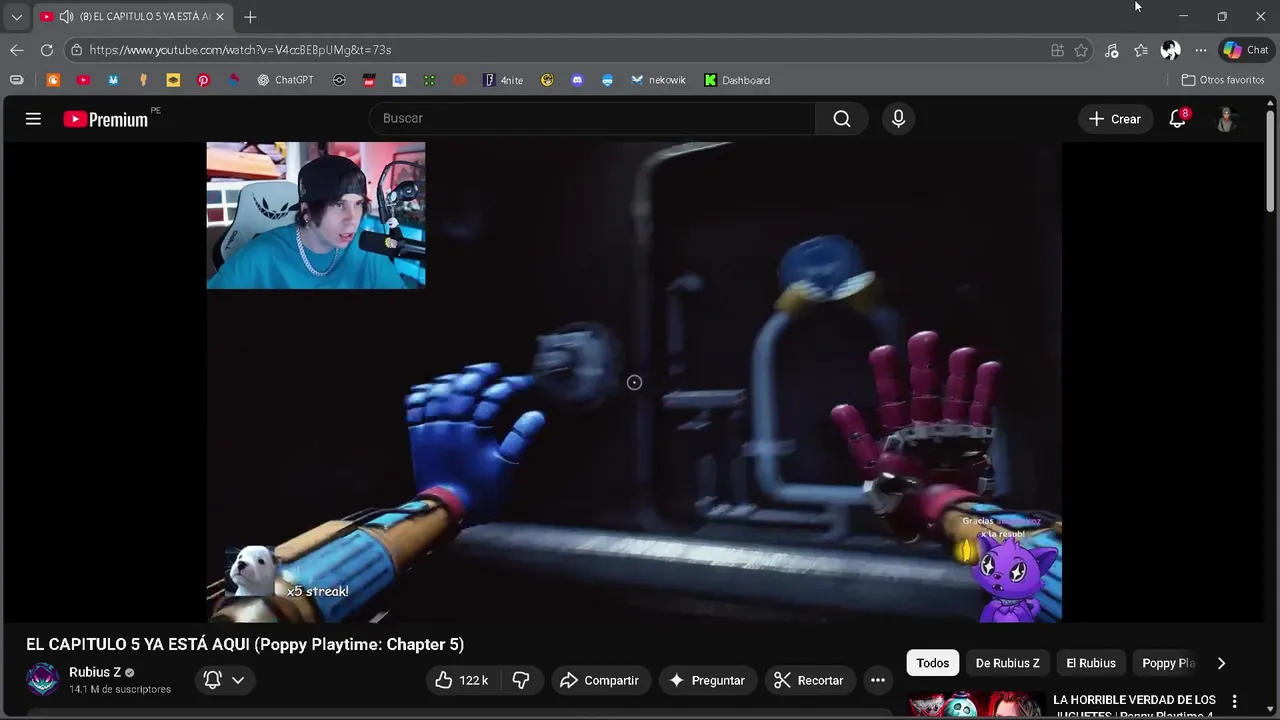Open the Copilot Chat button
Viewport: 1280px width, 720px height.
point(1246,50)
